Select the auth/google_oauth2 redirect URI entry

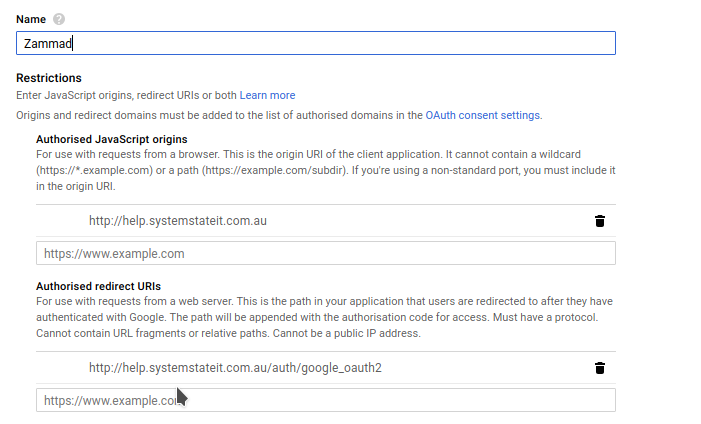[x=235, y=367]
